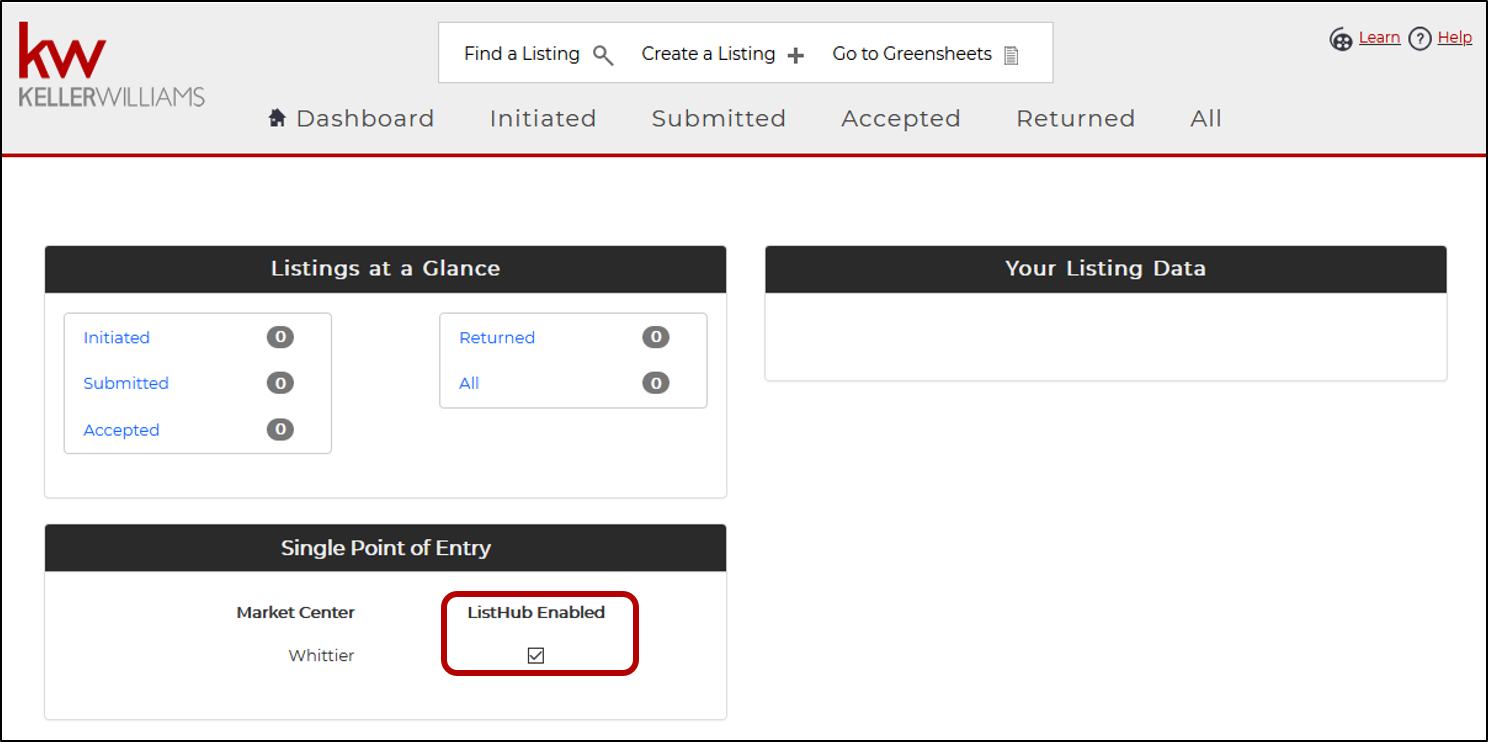Click the All link in Listings at a Glance
The width and height of the screenshot is (1488, 742).
469,383
